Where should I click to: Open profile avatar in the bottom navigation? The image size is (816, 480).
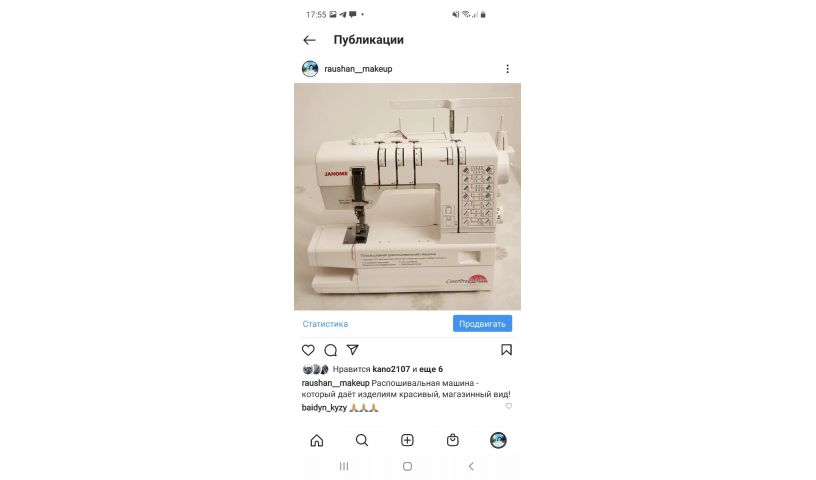(x=498, y=440)
